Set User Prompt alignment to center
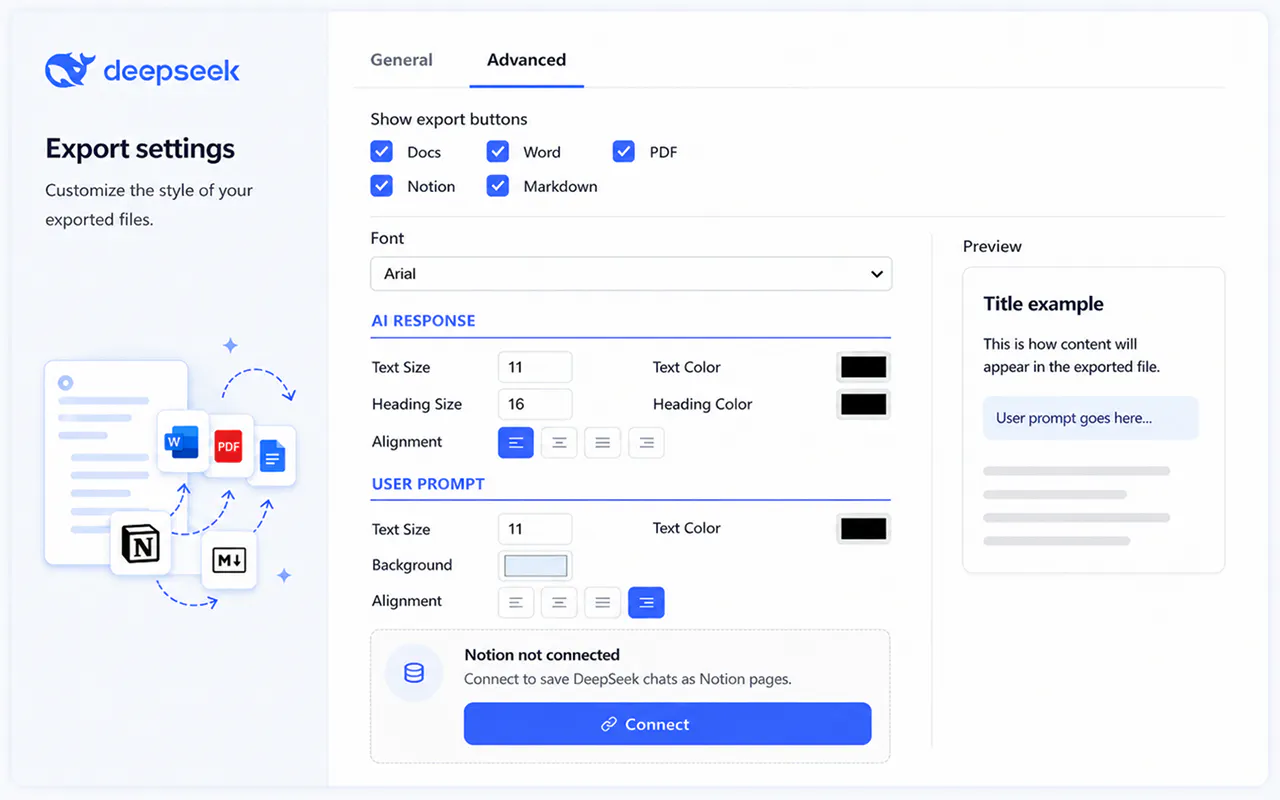The width and height of the screenshot is (1280, 800). pos(559,602)
